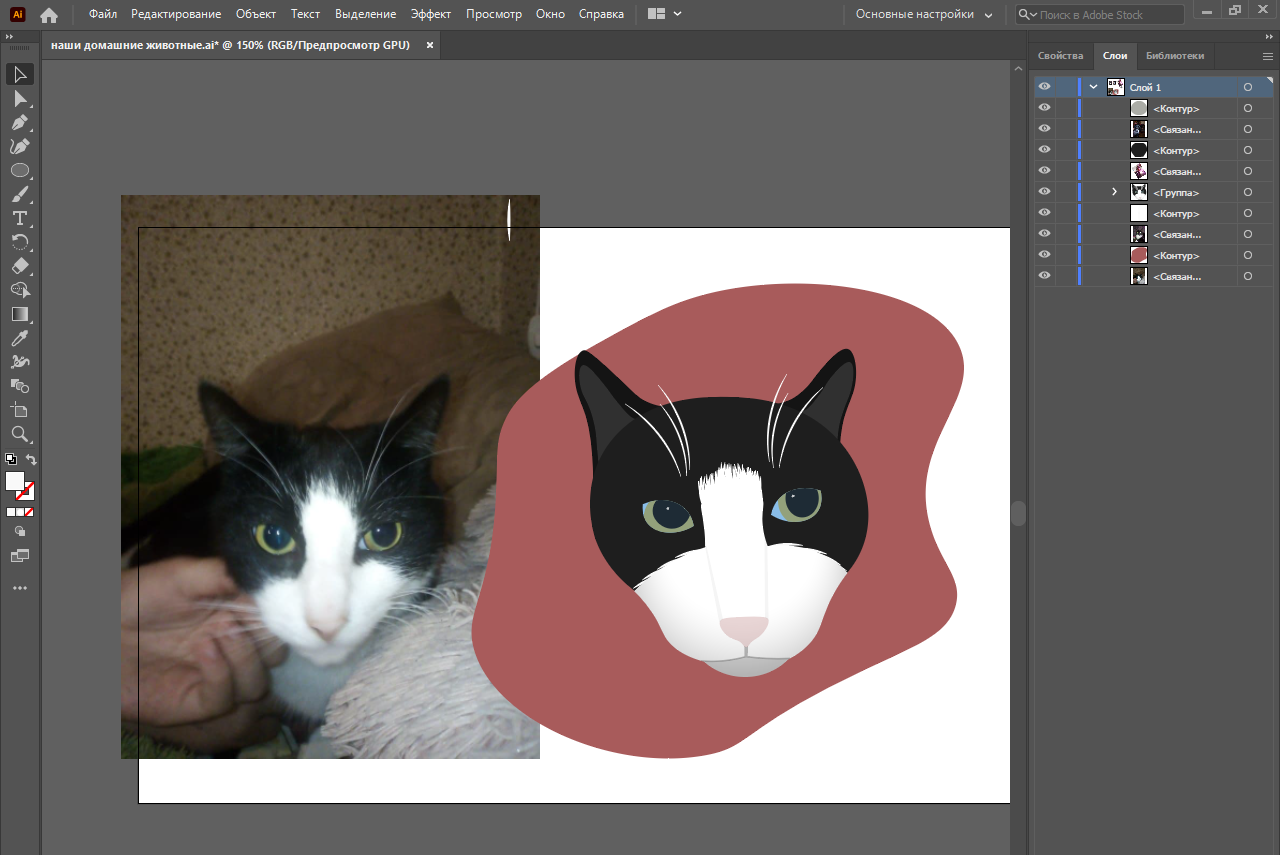Select the Eyedropper tool
This screenshot has width=1280, height=855.
(20, 338)
